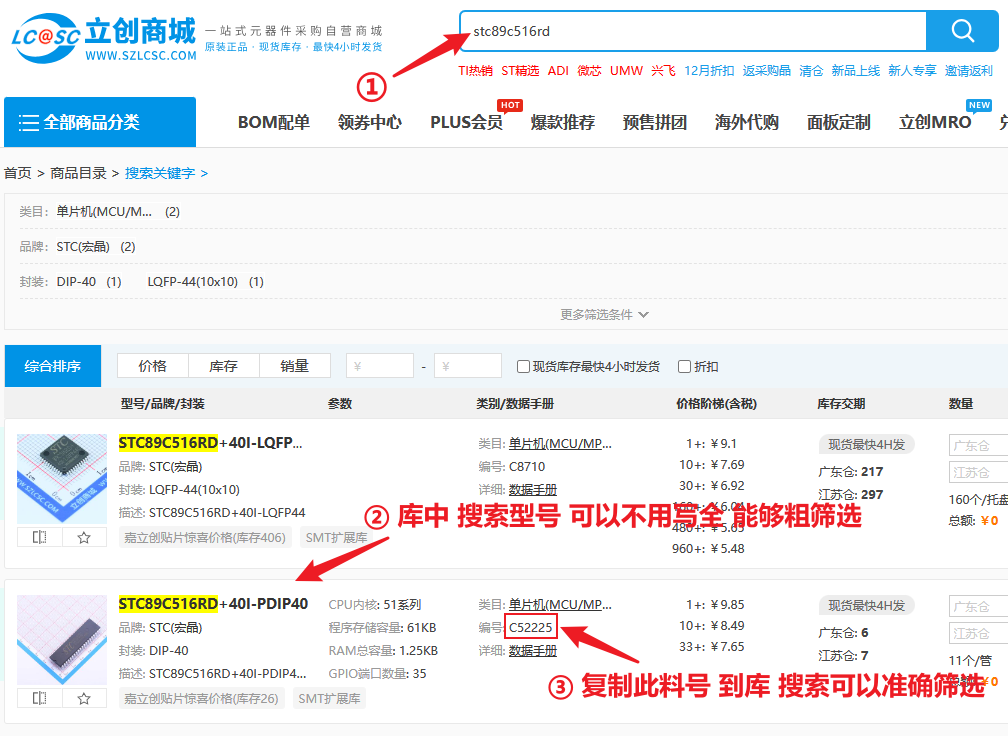Open 预售拼团 navigation item
1008x736 pixels.
[x=654, y=122]
